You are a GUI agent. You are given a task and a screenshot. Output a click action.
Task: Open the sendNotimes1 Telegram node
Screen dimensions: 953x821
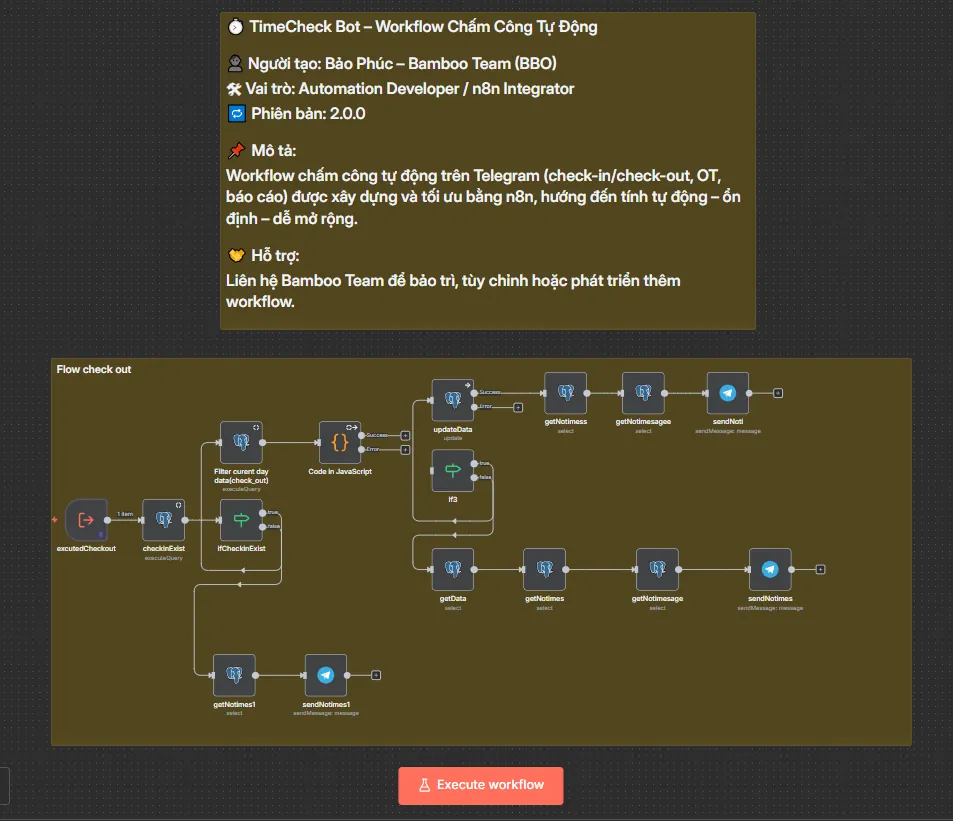(325, 675)
